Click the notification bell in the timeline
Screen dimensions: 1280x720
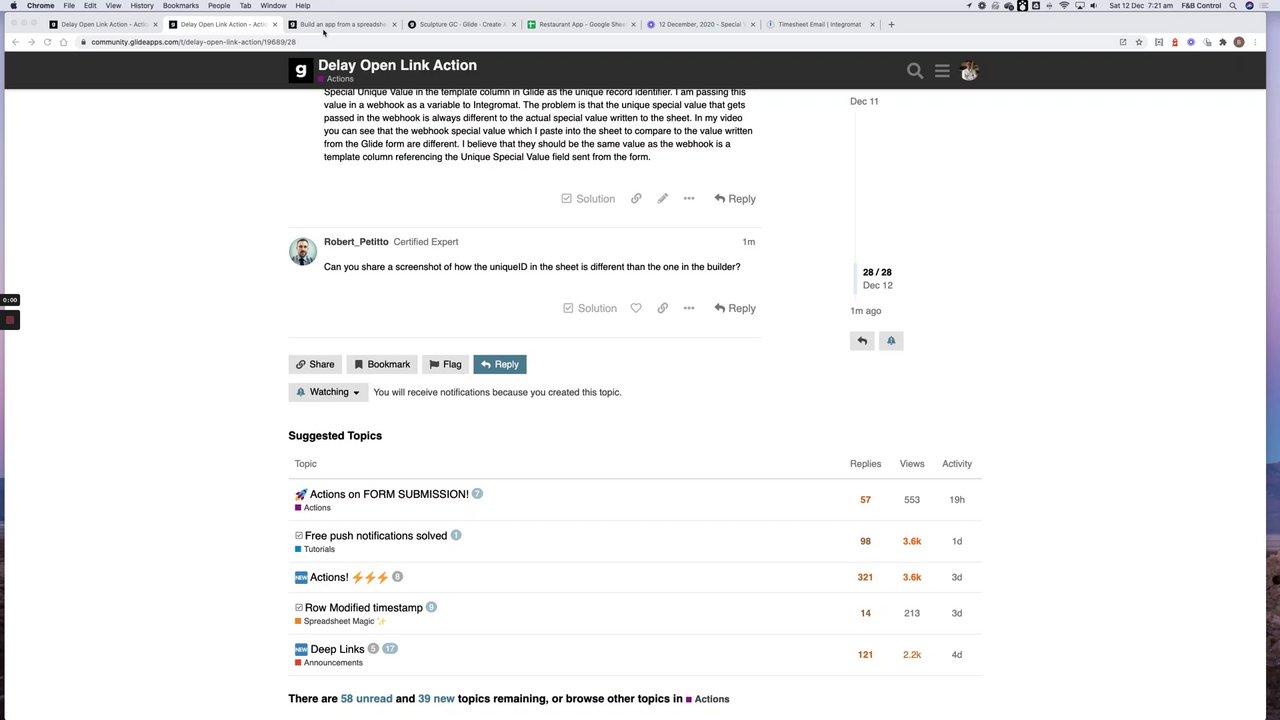pyautogui.click(x=891, y=341)
